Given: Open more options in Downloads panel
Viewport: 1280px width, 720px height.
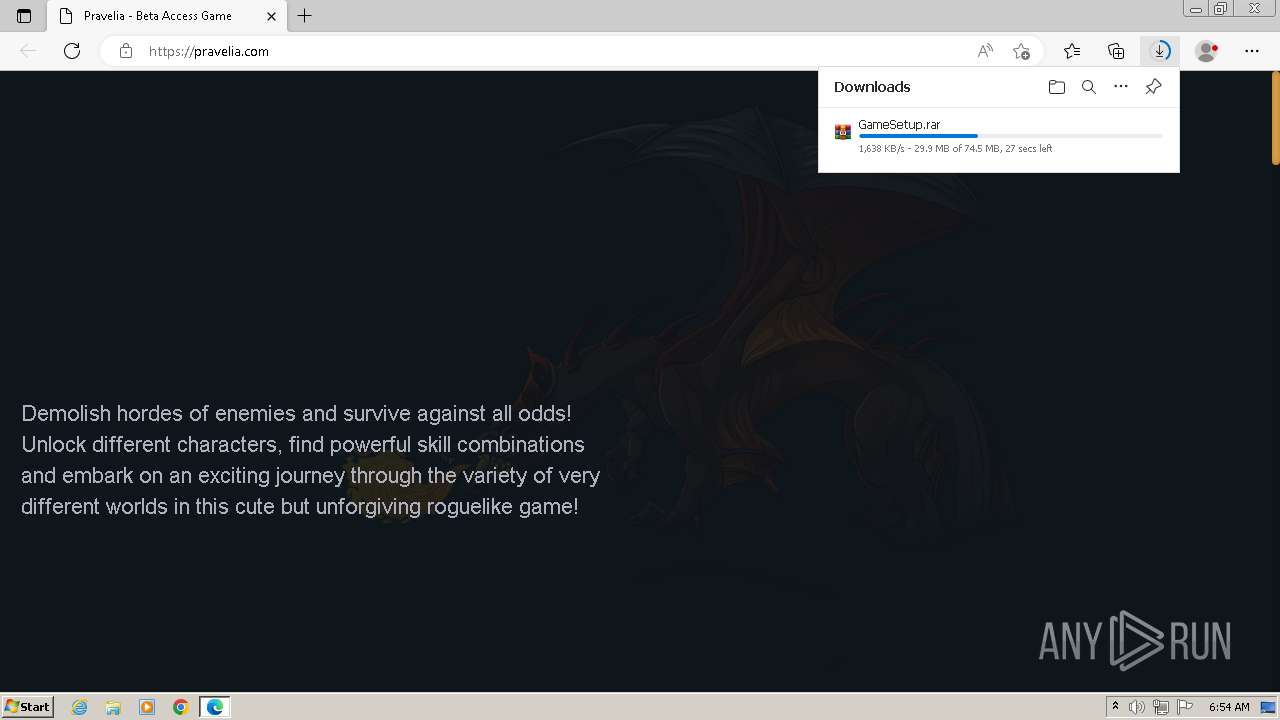Looking at the screenshot, I should click(1121, 87).
